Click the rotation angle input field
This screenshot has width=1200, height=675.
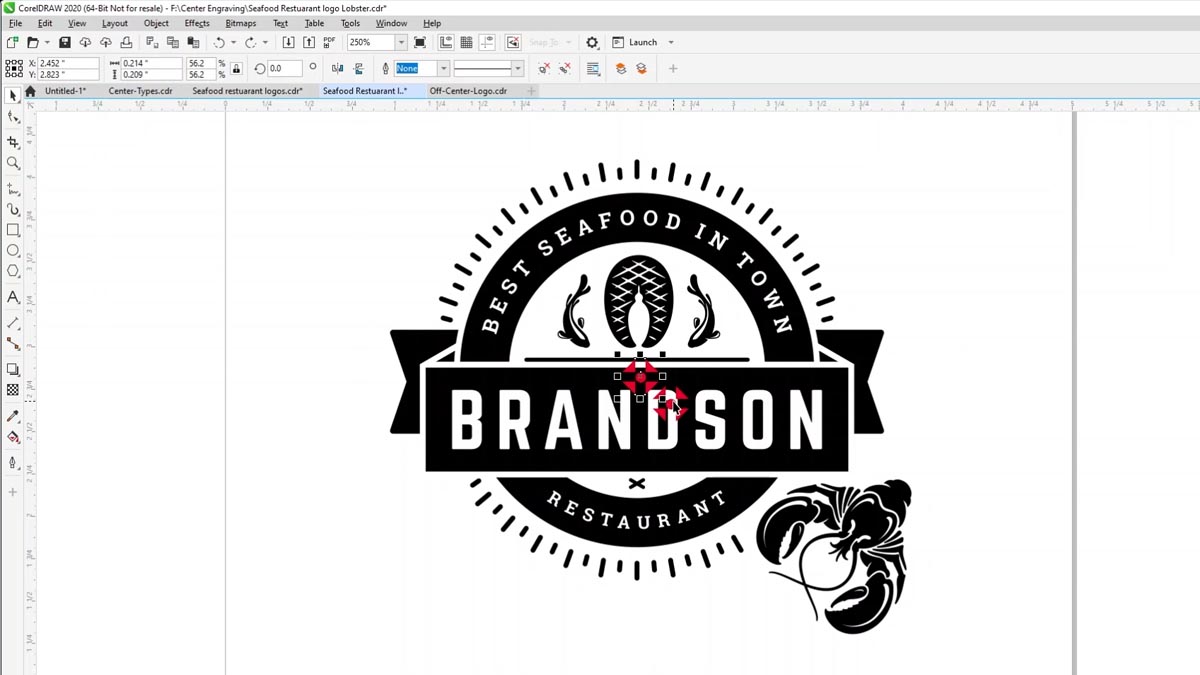tap(283, 69)
